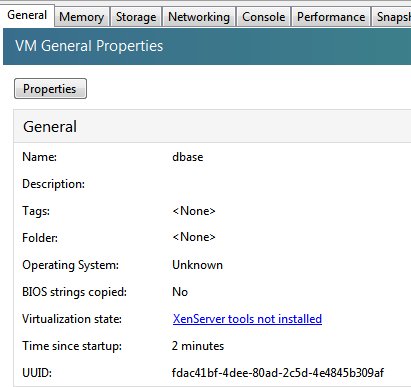The width and height of the screenshot is (411, 387).
Task: Click the Tags value <None>
Action: click(194, 211)
